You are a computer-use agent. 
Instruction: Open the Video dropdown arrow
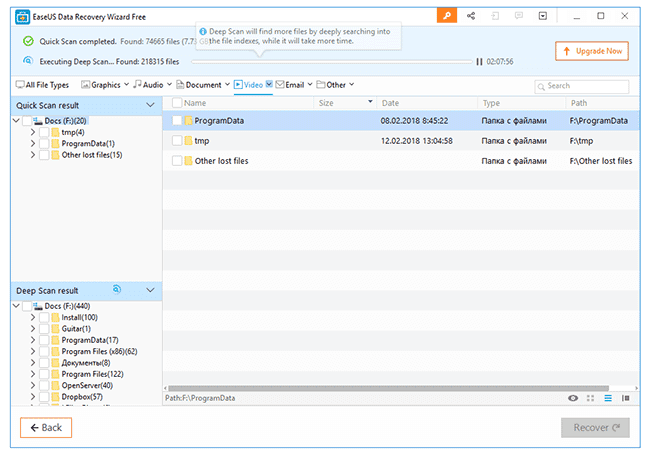point(269,84)
